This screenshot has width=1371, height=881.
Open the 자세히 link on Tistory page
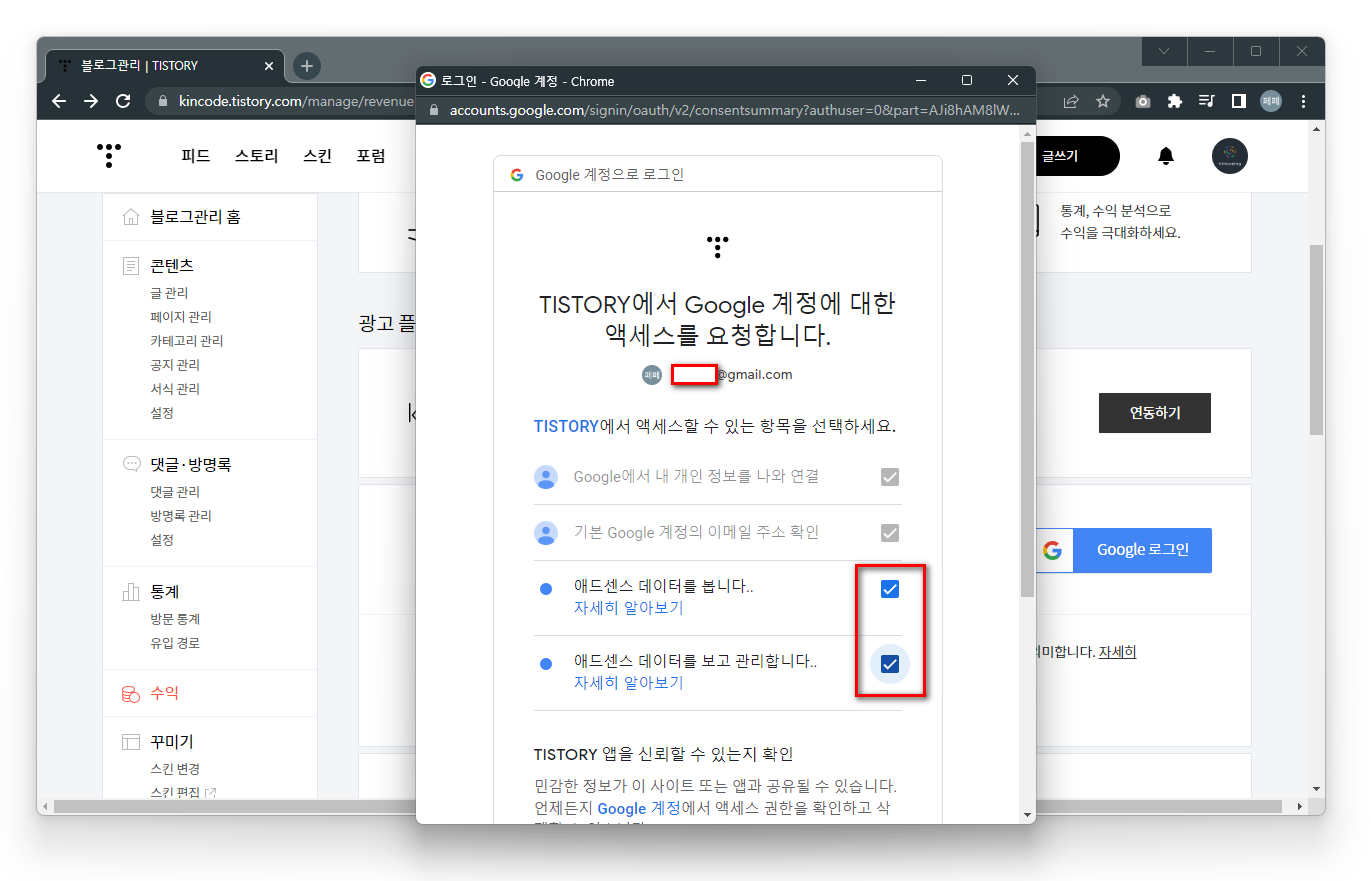point(1117,652)
